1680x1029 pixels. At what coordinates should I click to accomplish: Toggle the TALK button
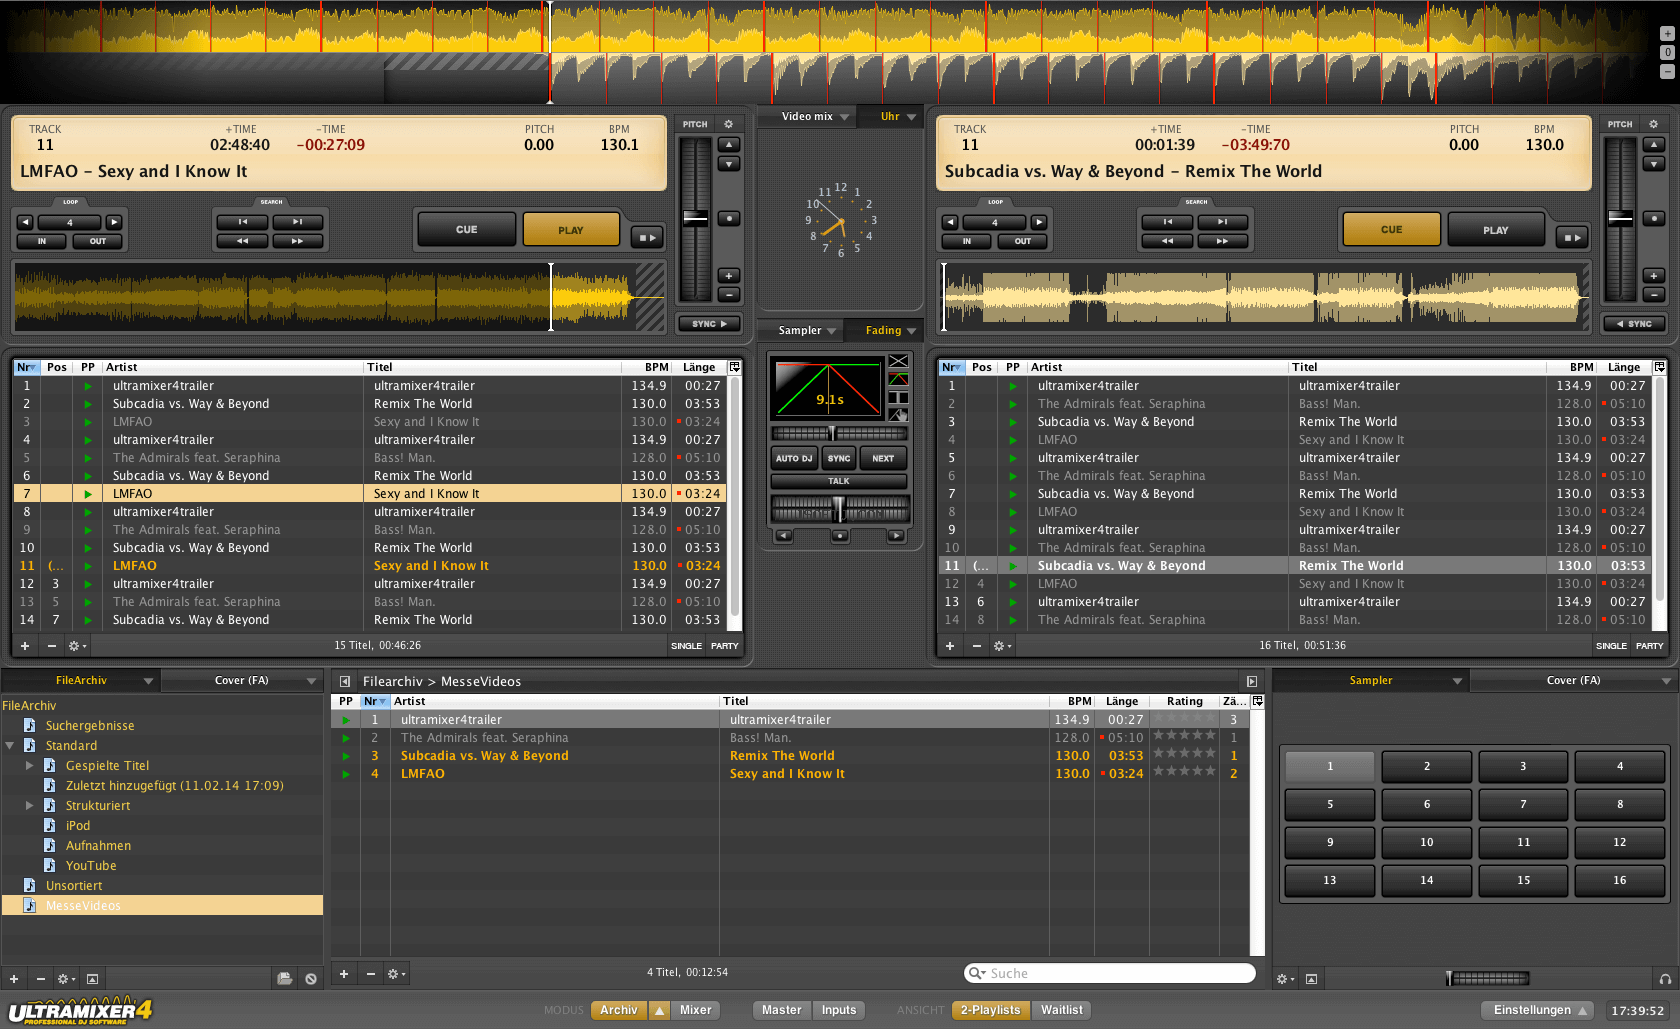(839, 481)
